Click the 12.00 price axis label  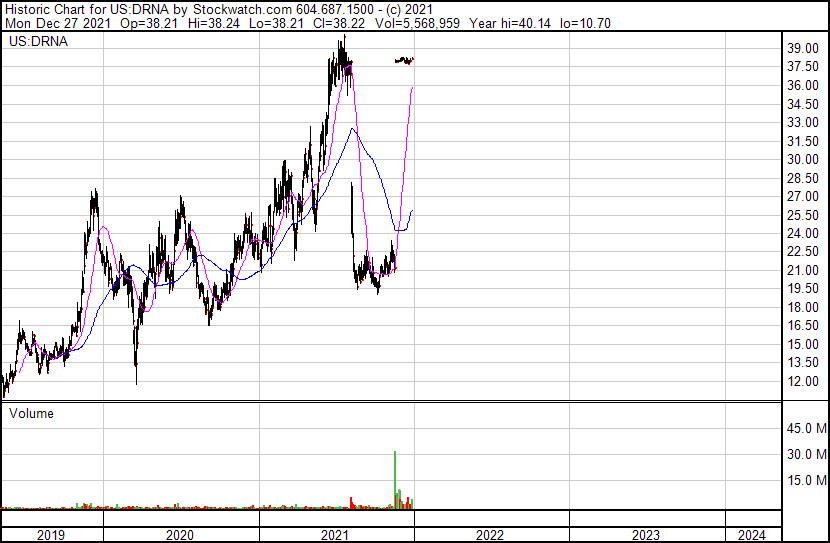point(803,381)
